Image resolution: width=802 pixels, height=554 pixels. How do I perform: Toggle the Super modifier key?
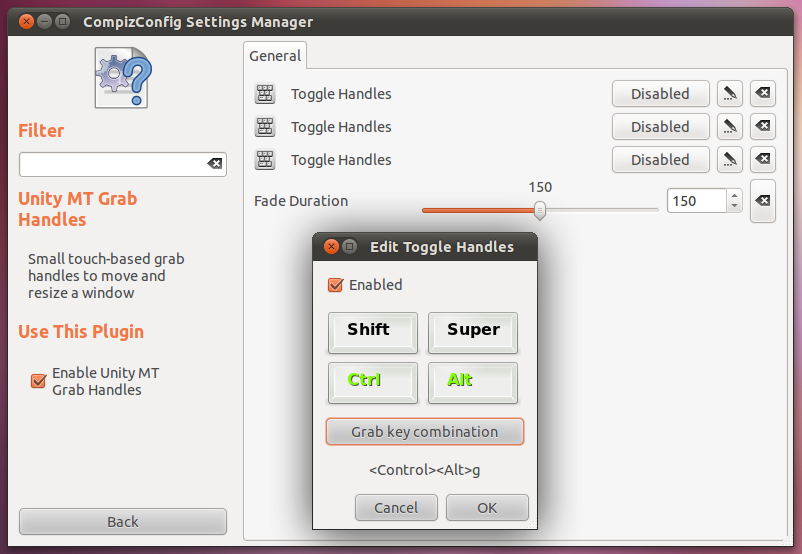(x=472, y=332)
